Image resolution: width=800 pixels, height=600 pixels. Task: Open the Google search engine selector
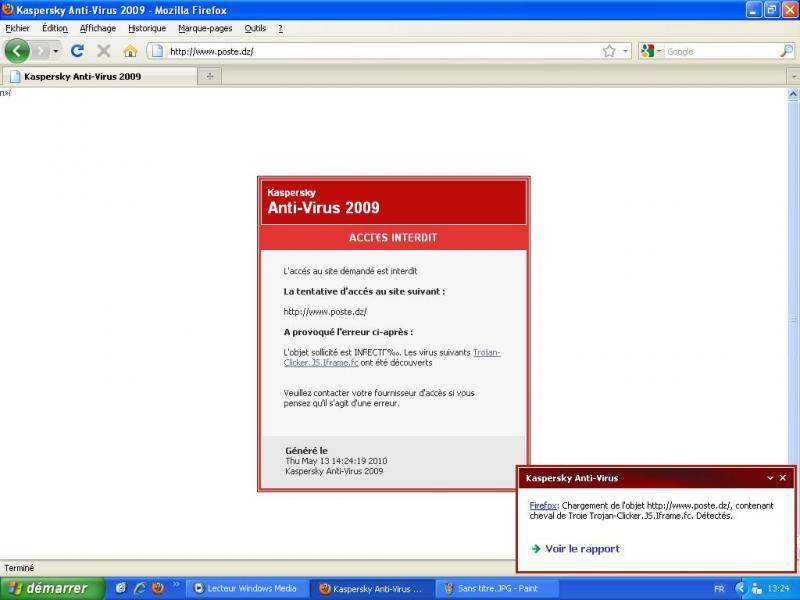650,51
